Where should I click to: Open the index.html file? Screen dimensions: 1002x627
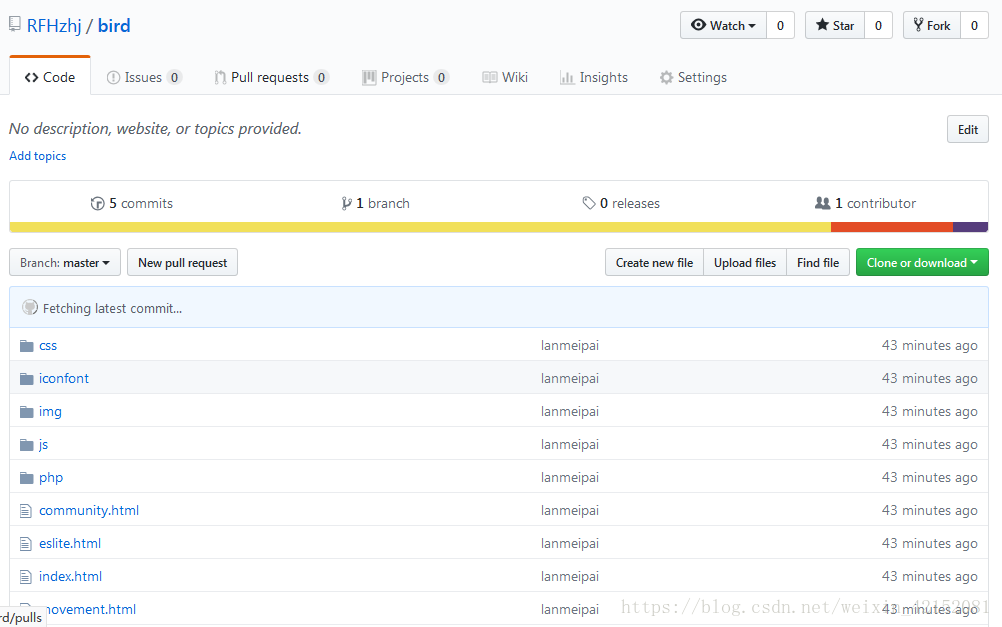pyautogui.click(x=70, y=577)
